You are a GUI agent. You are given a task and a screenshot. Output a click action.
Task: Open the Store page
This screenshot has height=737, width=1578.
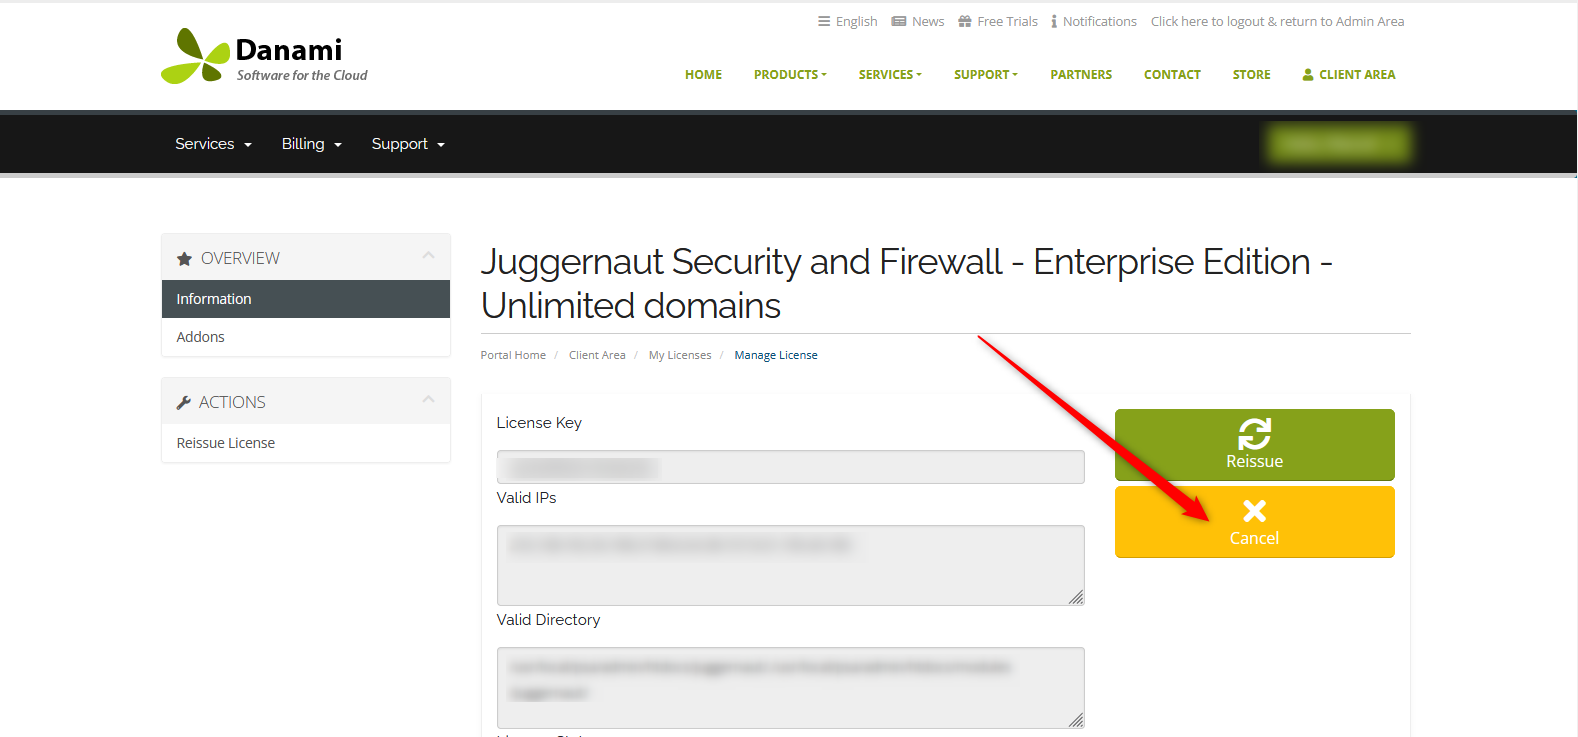pos(1252,75)
